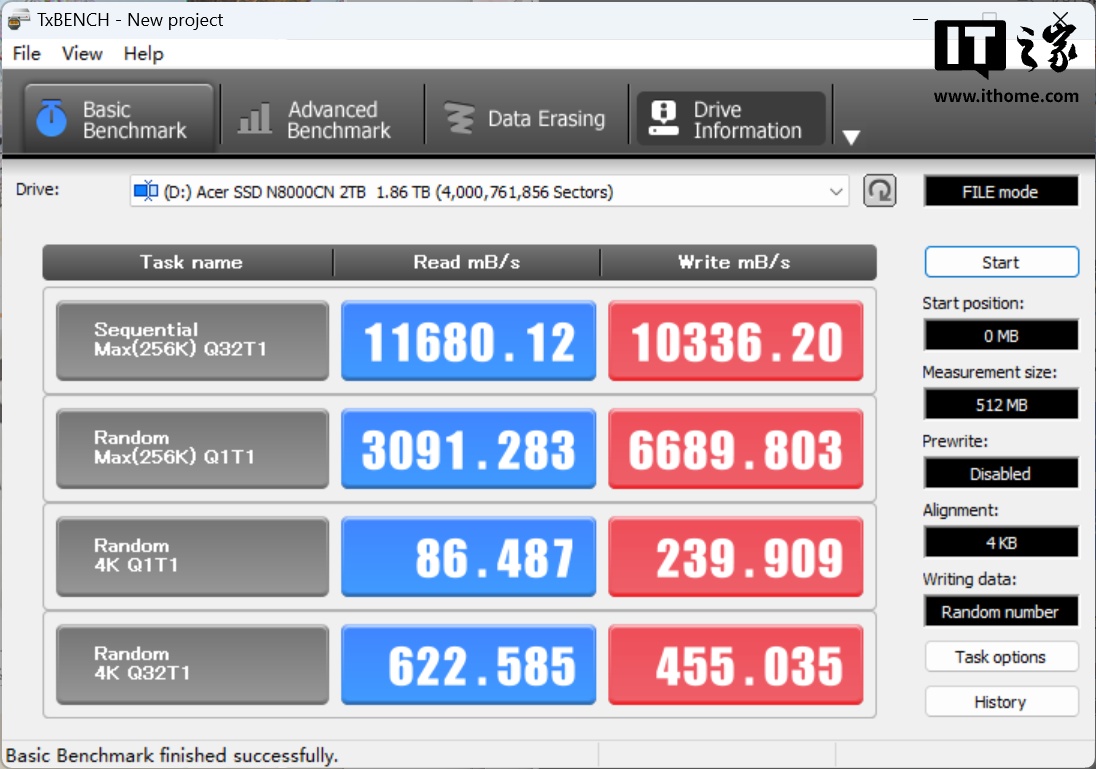Open the benchmark History
The width and height of the screenshot is (1096, 769).
[1000, 702]
